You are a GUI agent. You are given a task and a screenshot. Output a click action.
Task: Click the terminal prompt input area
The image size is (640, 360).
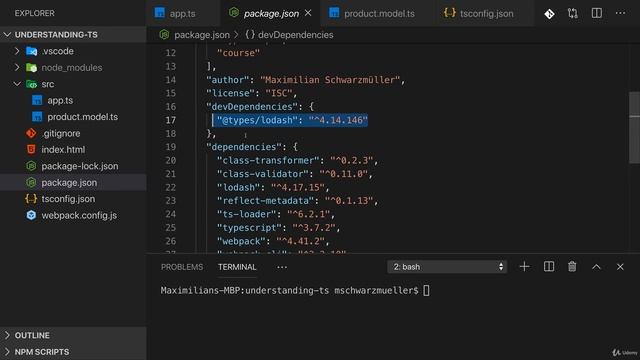(x=426, y=290)
